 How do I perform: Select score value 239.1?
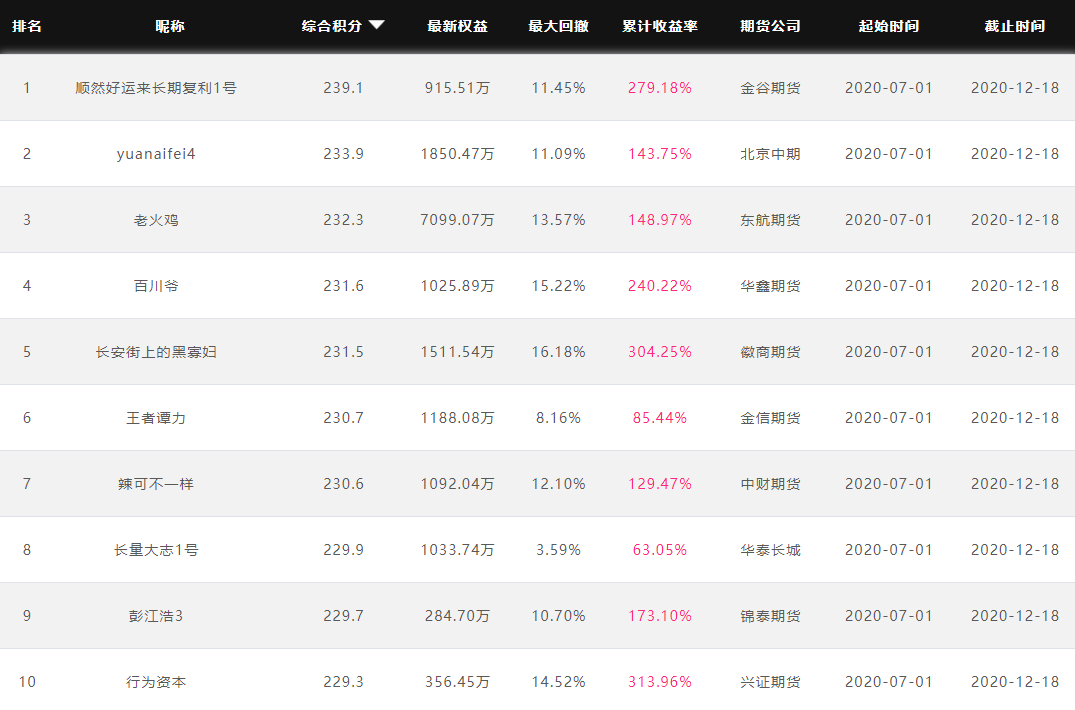pyautogui.click(x=343, y=88)
